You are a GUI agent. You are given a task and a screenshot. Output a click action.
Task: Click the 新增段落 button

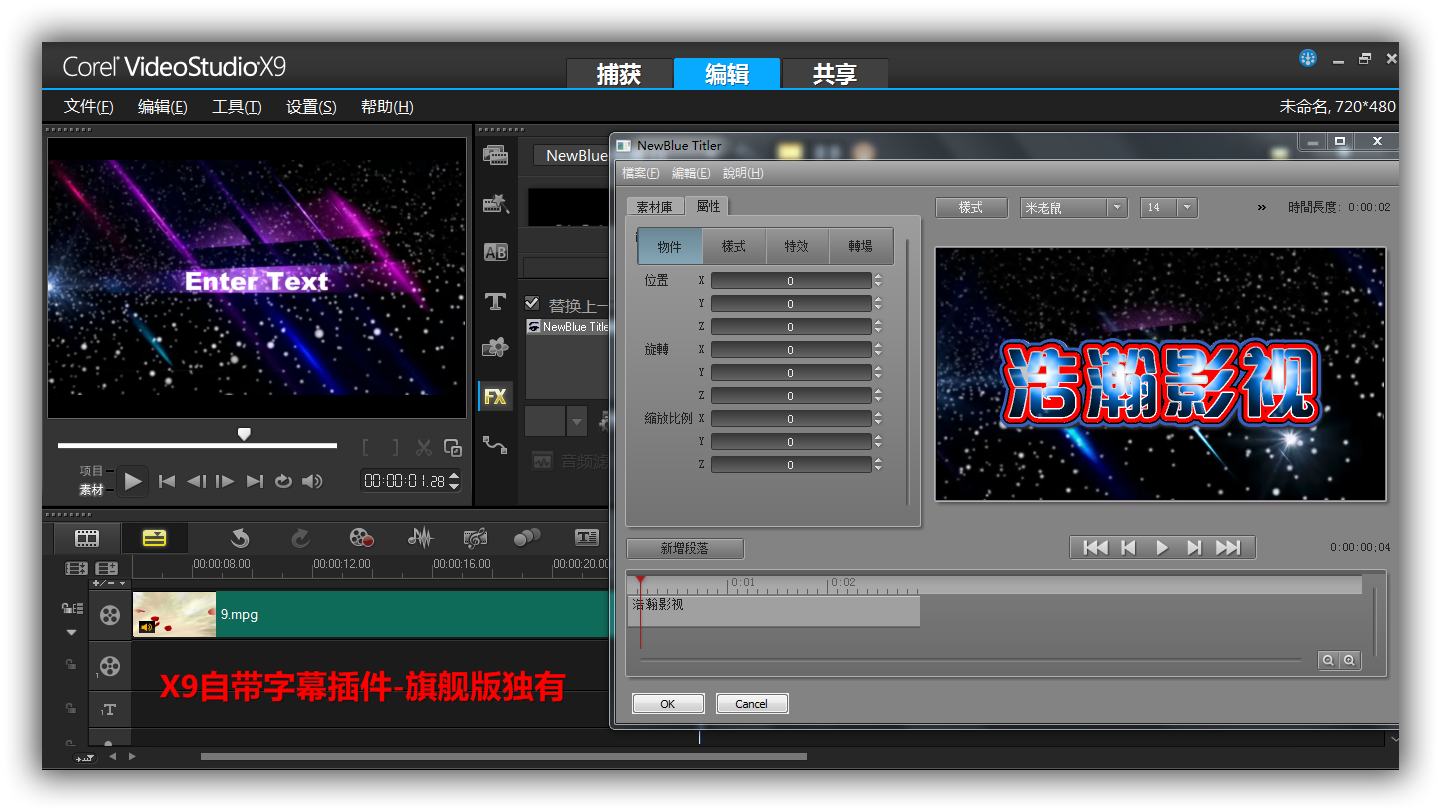(x=685, y=548)
